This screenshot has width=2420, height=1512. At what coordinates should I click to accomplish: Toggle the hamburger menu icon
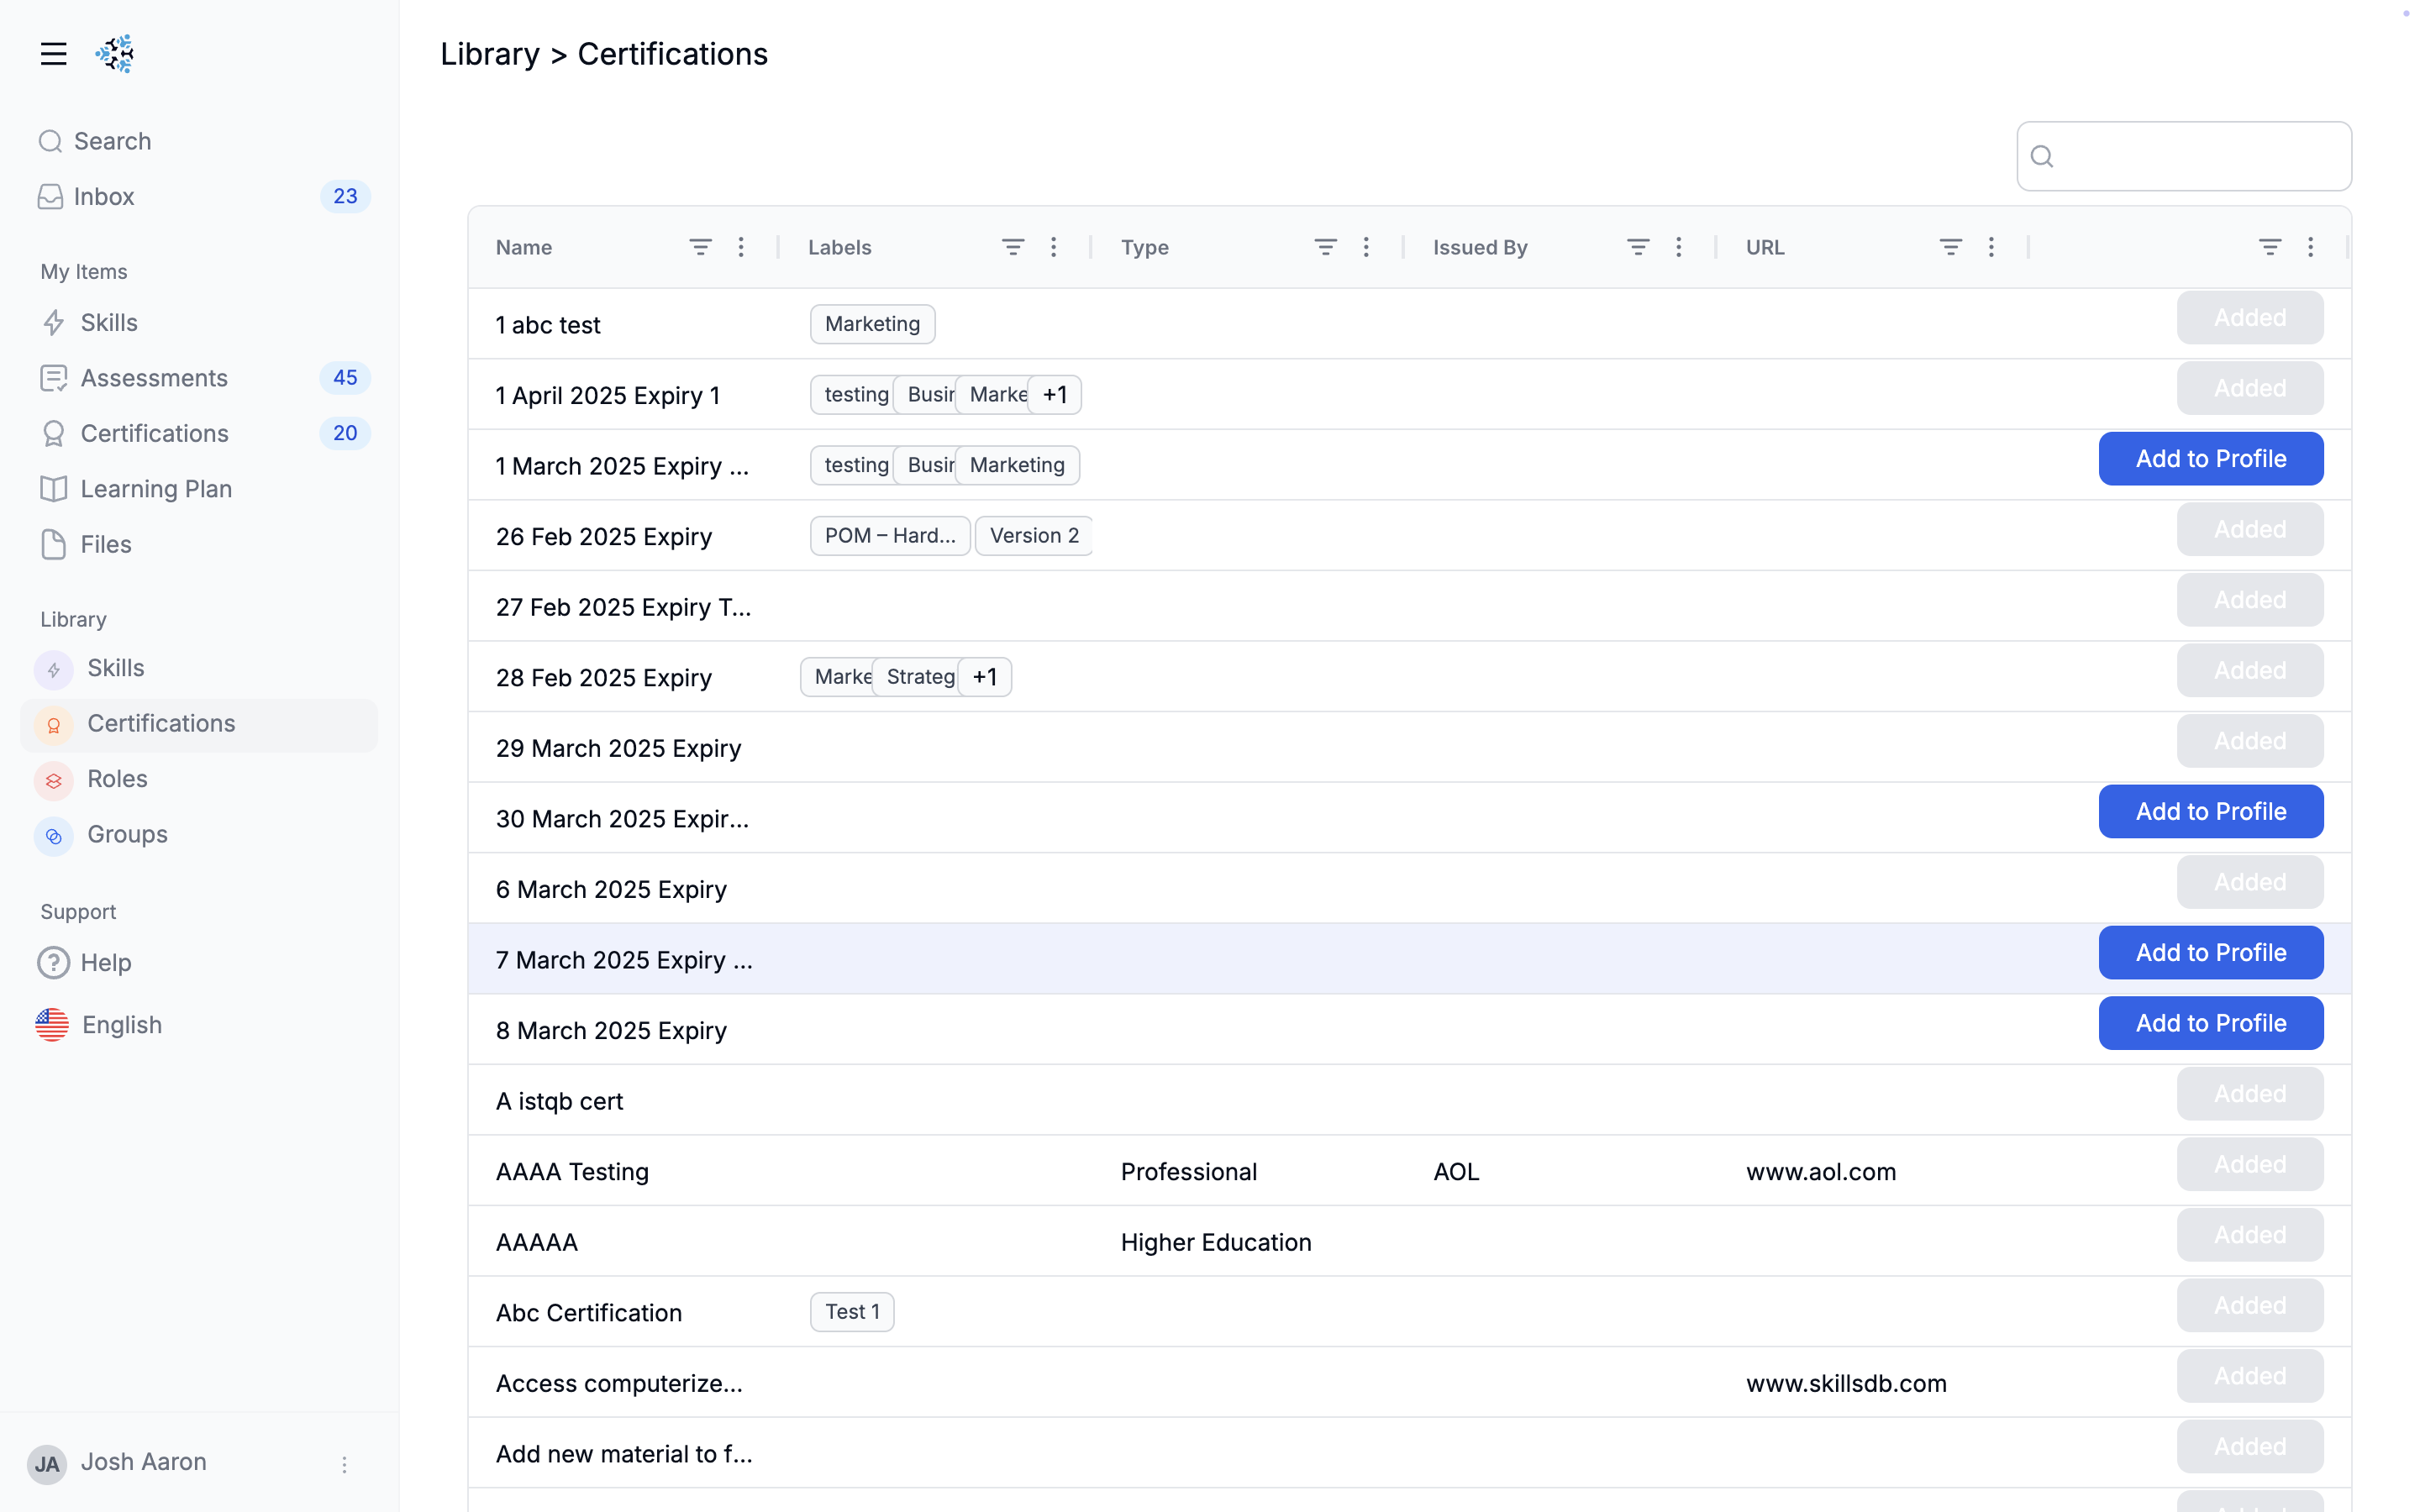[54, 54]
